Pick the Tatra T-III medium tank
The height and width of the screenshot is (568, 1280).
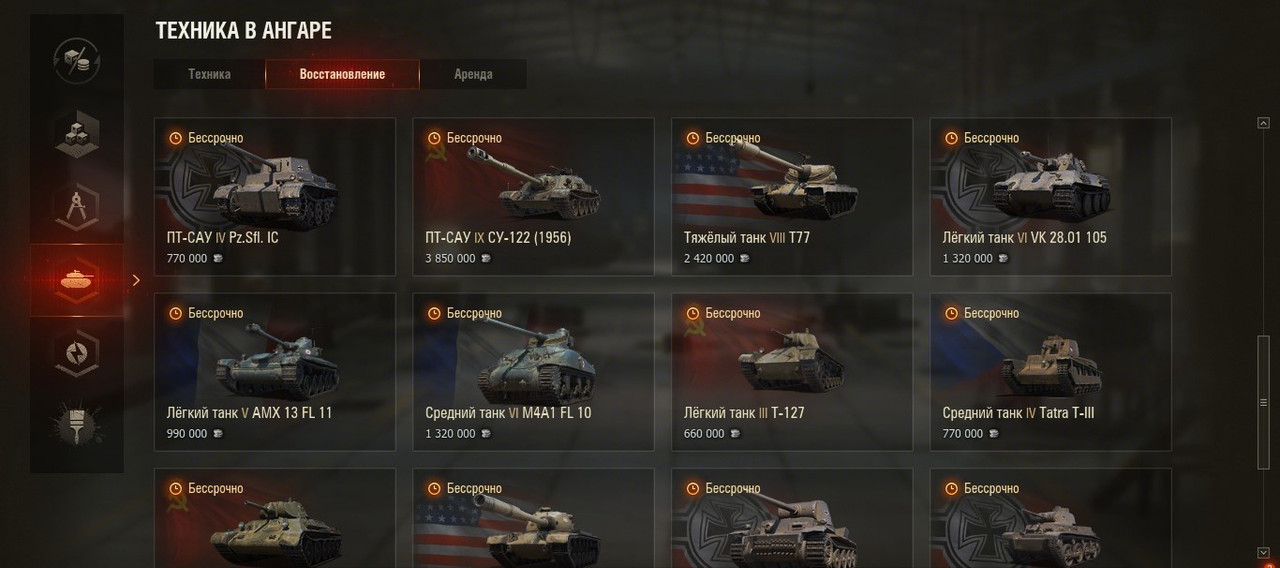tap(1051, 372)
